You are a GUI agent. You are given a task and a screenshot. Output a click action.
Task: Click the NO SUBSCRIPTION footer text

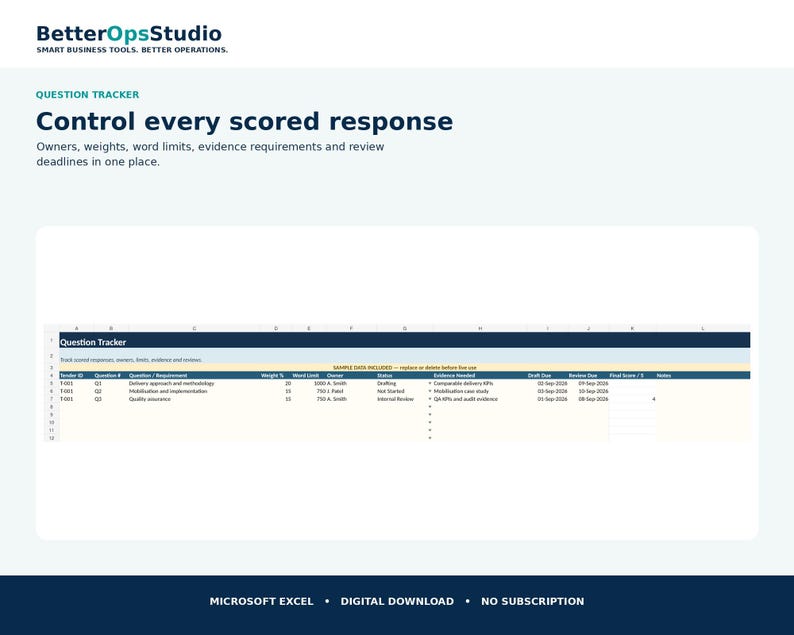coord(532,601)
